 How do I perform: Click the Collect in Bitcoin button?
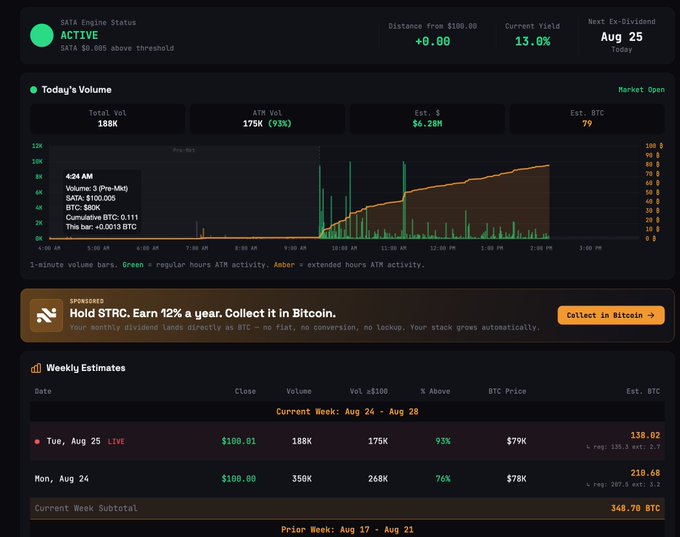pos(611,315)
